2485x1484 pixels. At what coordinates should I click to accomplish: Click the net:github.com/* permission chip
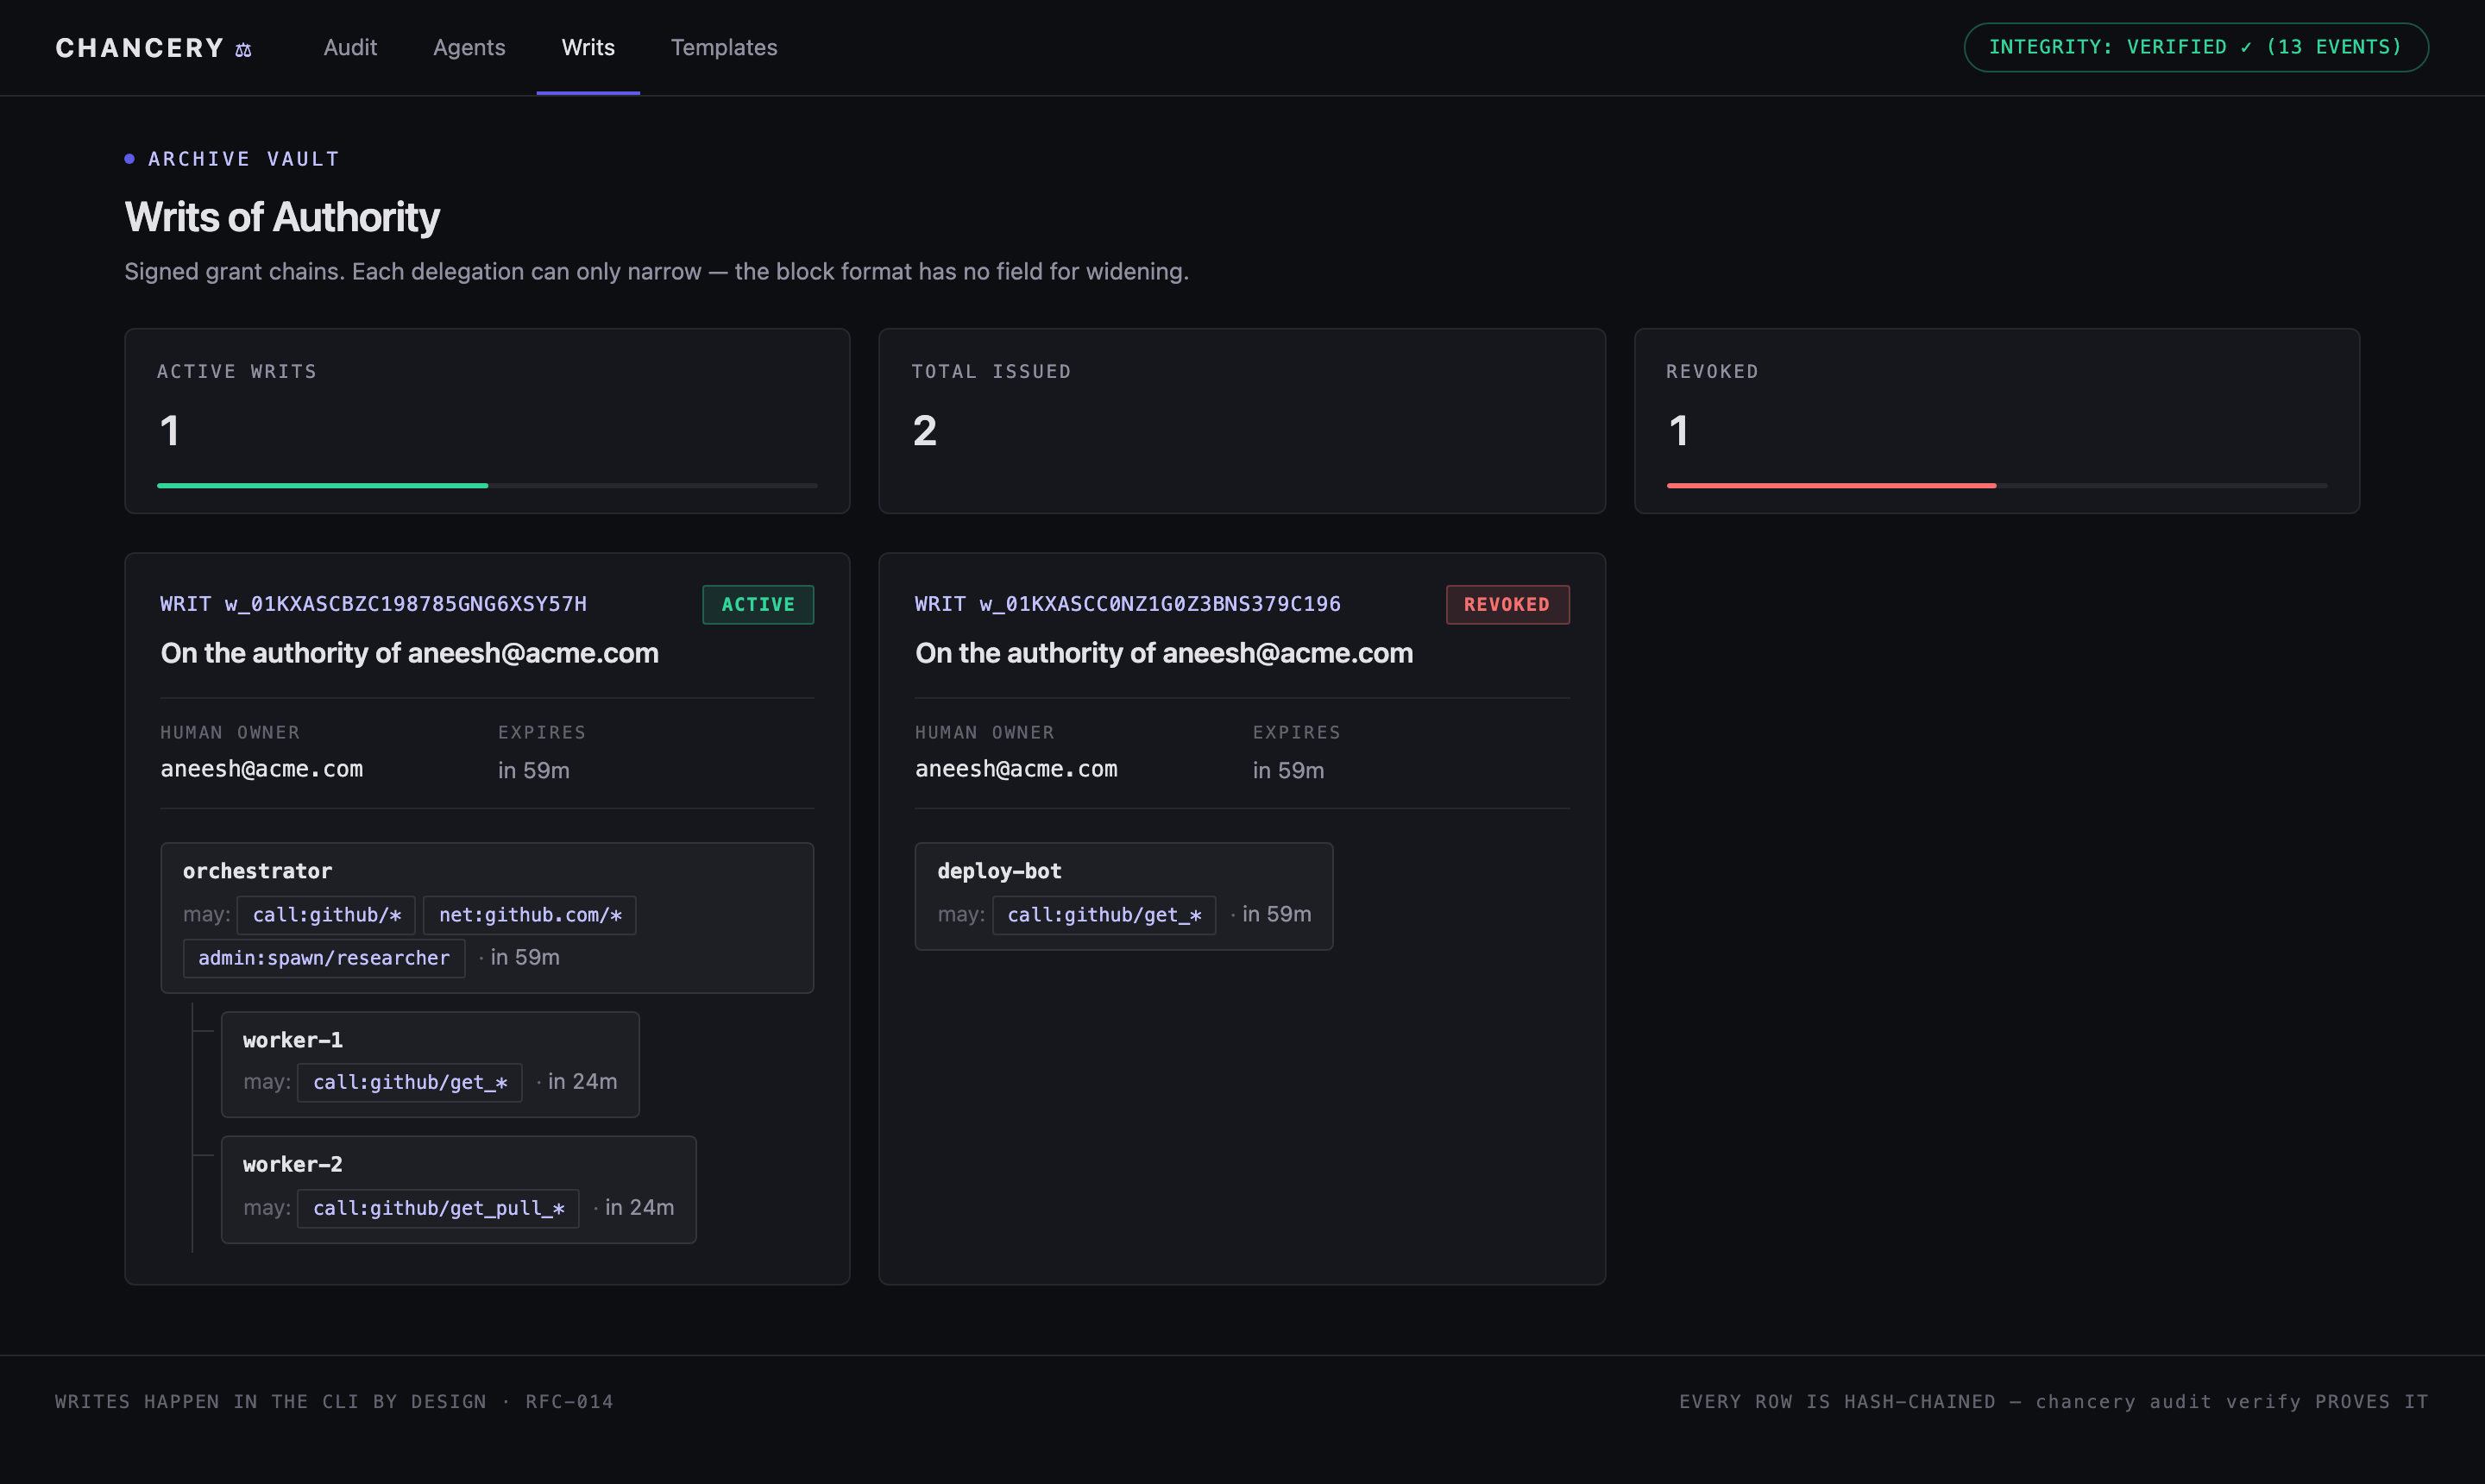[530, 915]
